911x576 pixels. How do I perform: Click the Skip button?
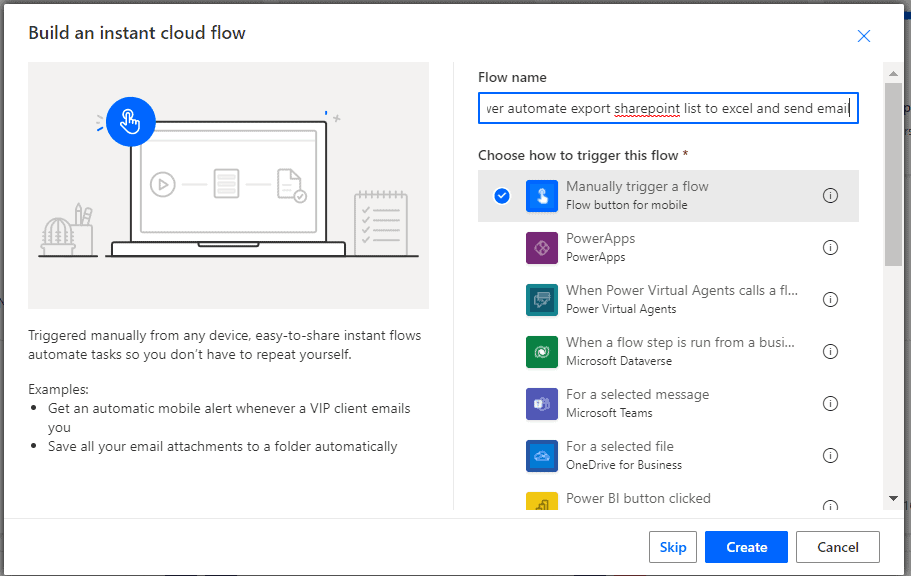click(x=673, y=547)
